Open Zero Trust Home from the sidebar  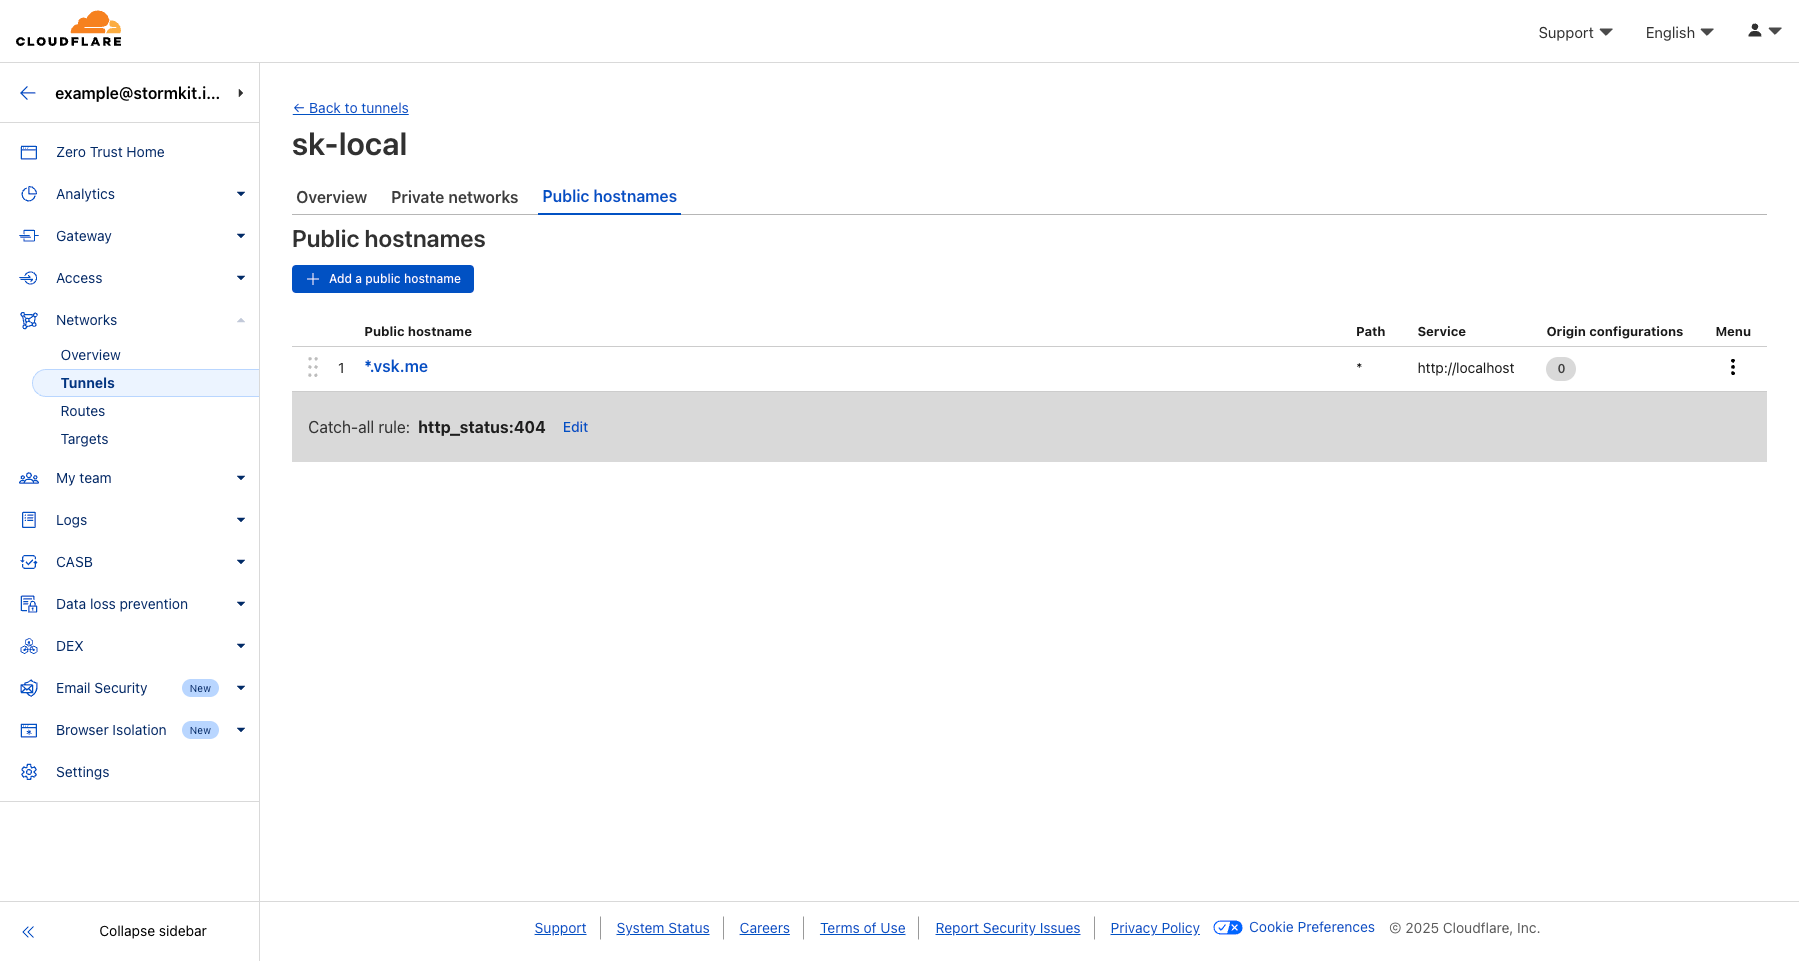click(x=28, y=151)
